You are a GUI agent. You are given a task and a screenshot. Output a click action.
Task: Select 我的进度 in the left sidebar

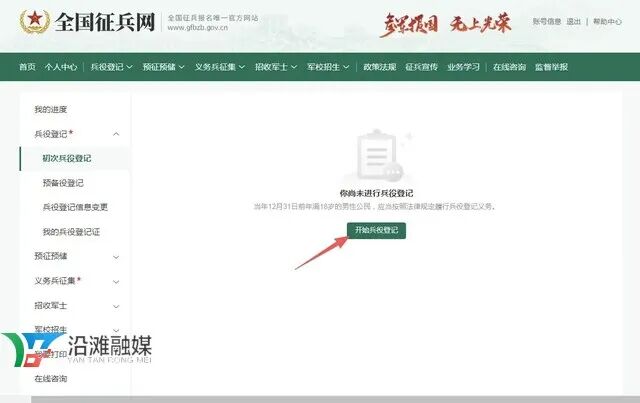pyautogui.click(x=51, y=109)
